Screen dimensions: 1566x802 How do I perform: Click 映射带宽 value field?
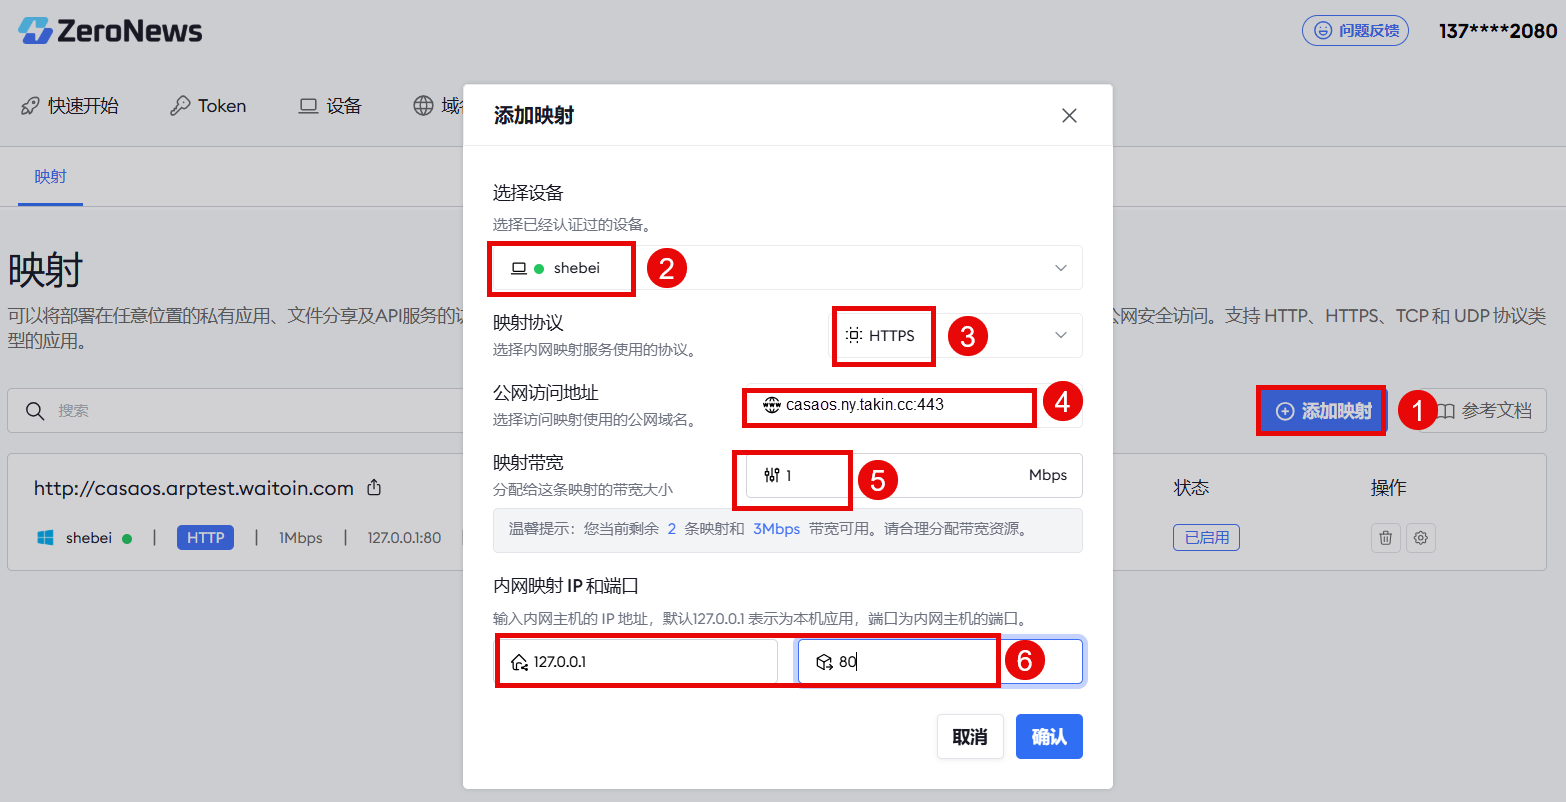915,475
